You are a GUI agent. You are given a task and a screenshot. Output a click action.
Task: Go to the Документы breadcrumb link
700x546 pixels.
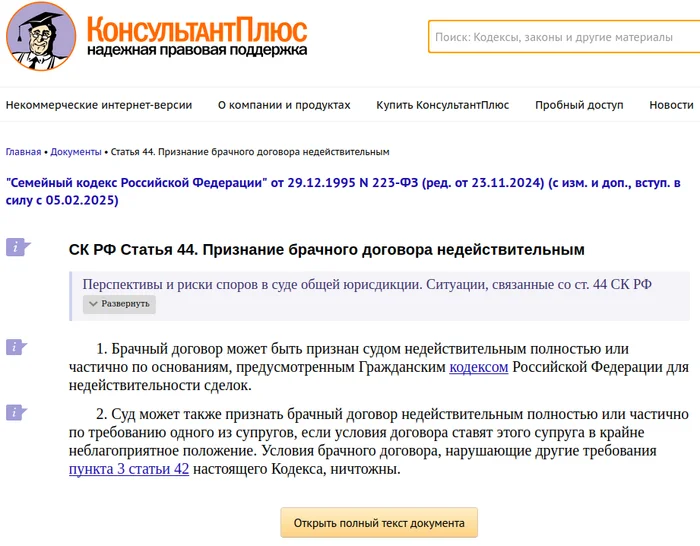tap(76, 152)
